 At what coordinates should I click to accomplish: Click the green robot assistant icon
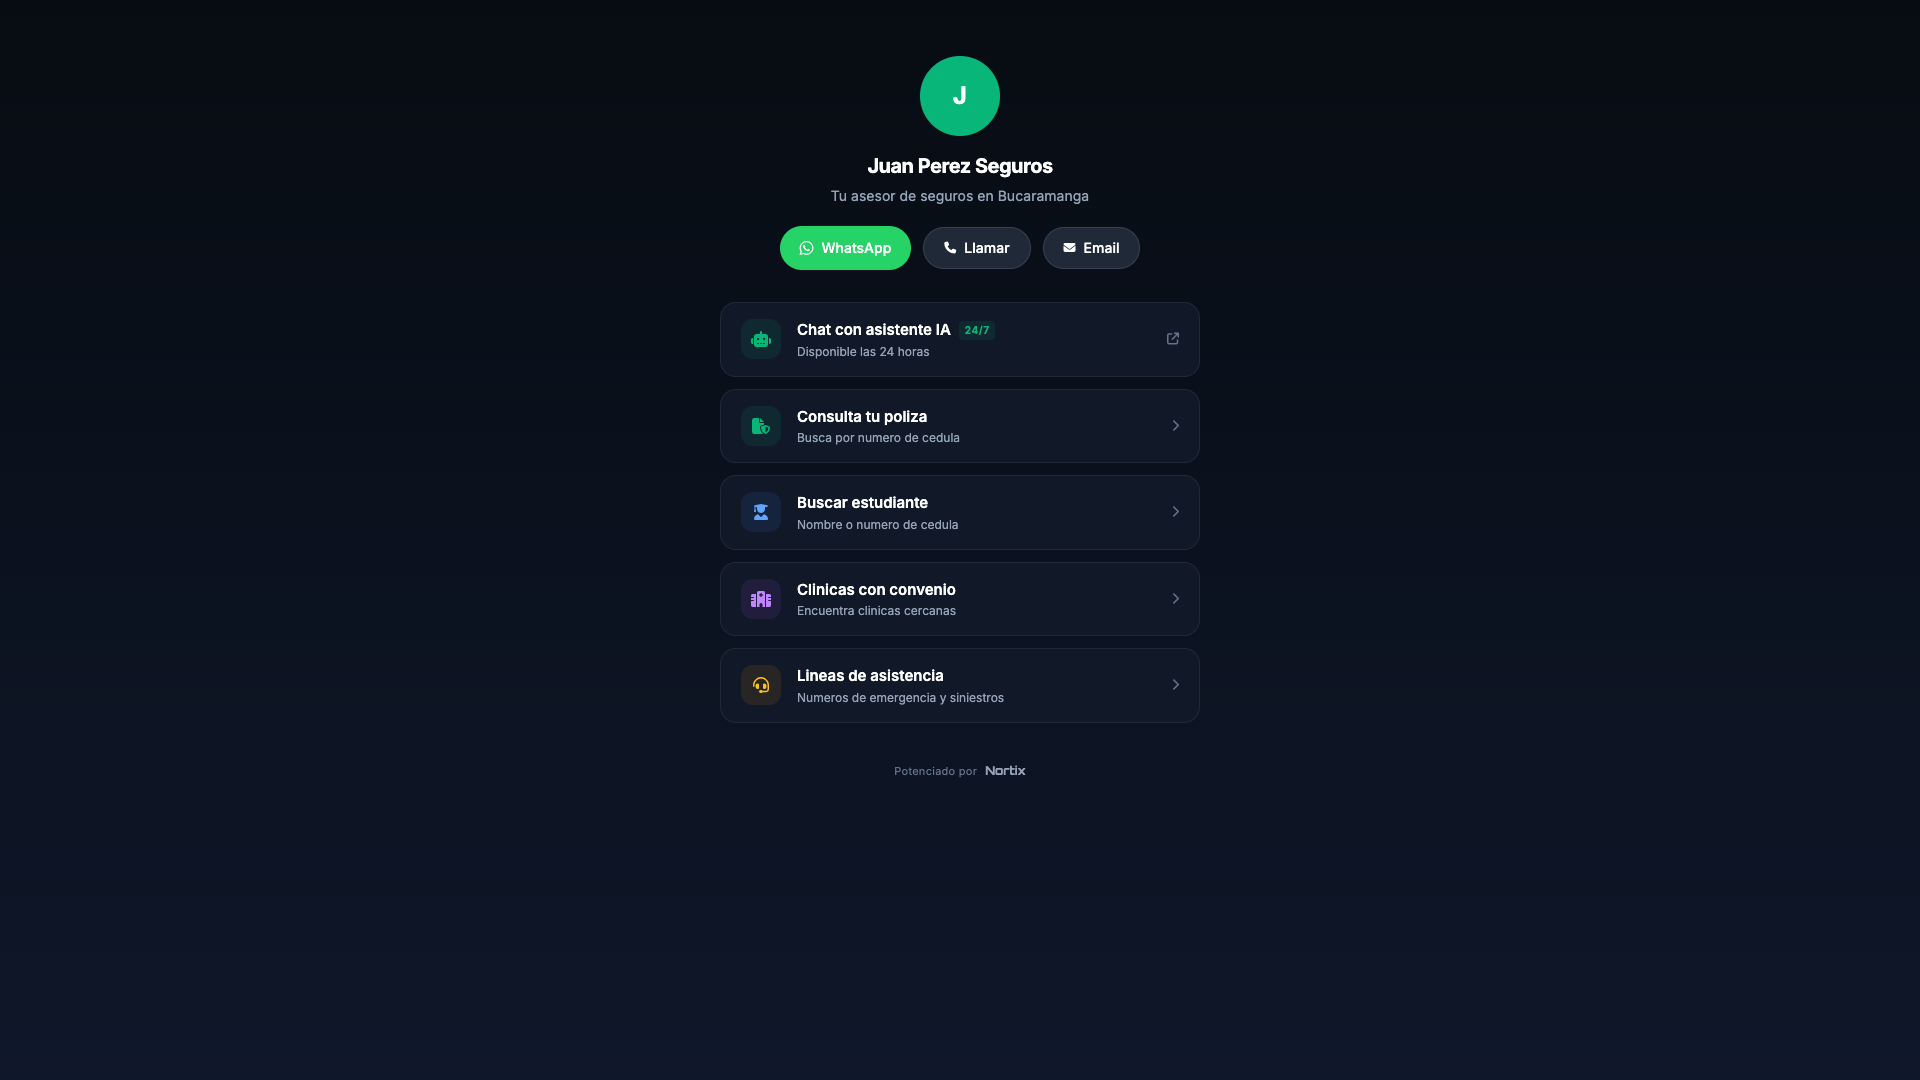coord(760,338)
